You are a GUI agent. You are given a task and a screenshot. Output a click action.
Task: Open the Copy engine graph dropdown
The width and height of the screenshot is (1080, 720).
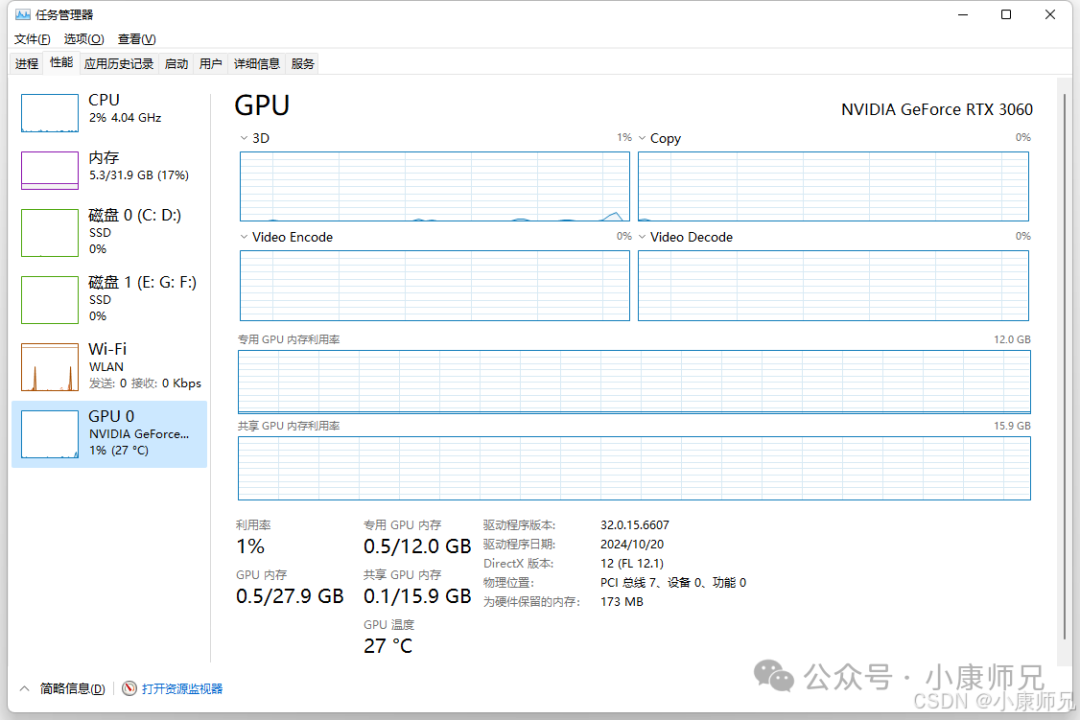tap(643, 138)
